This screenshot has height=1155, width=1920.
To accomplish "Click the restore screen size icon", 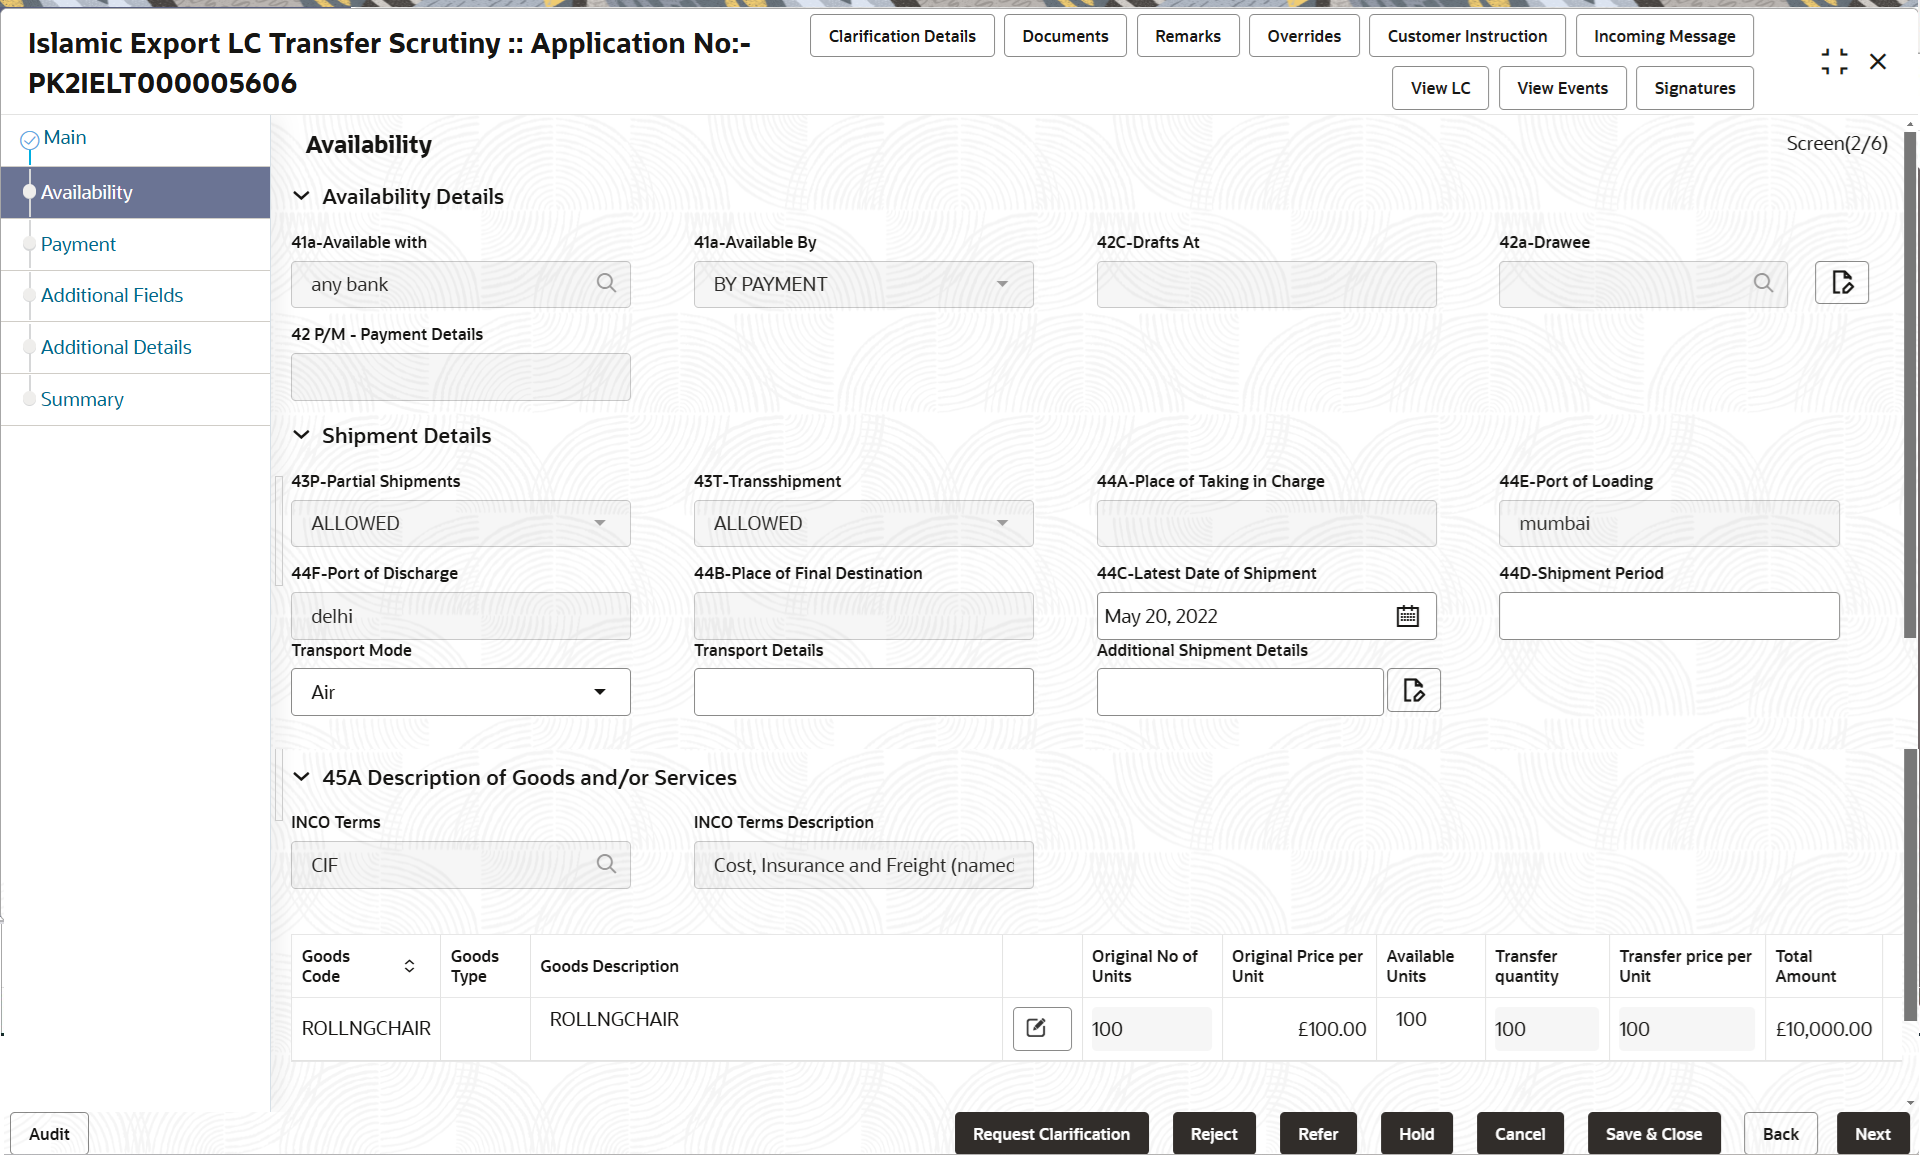I will point(1834,61).
